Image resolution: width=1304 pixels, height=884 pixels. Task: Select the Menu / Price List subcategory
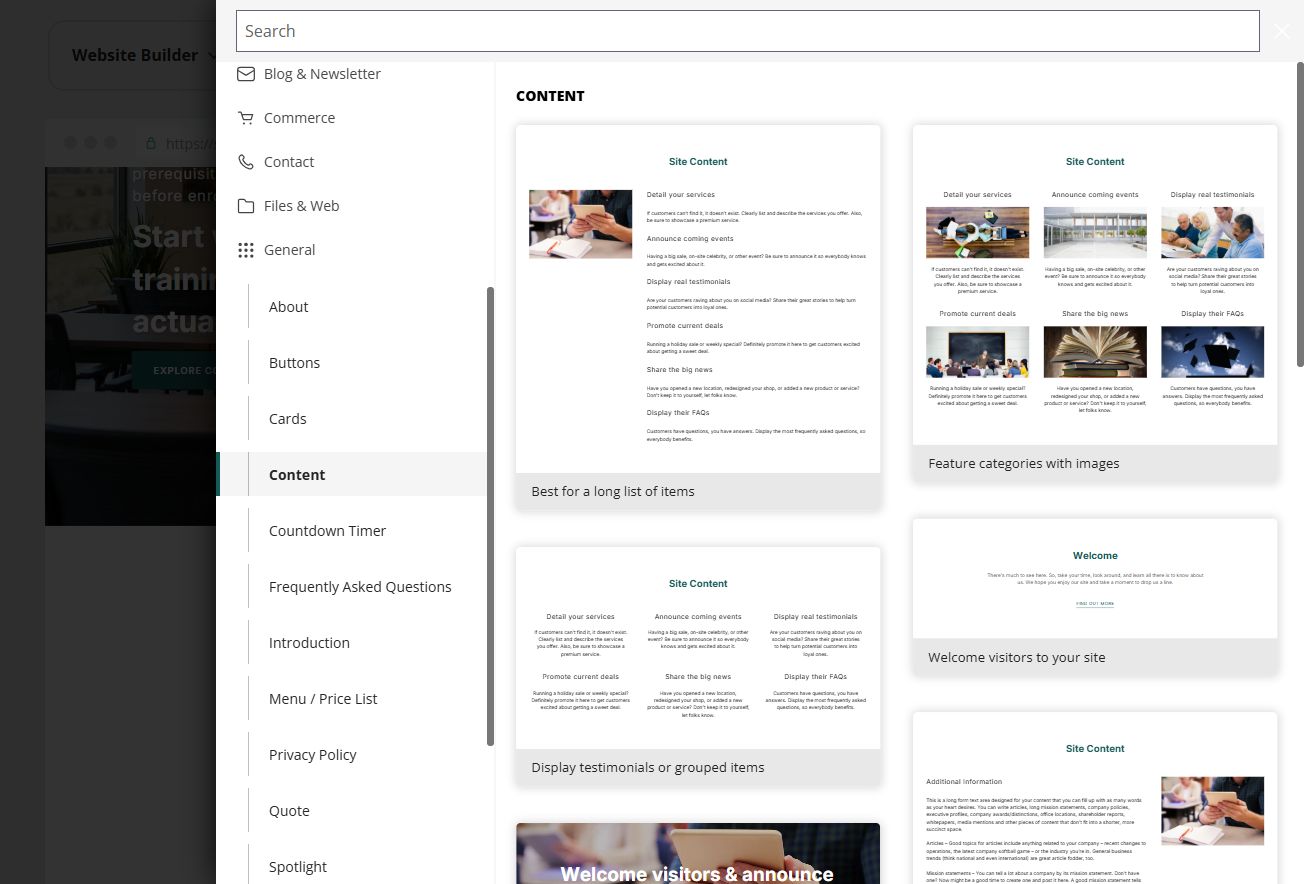351,699
